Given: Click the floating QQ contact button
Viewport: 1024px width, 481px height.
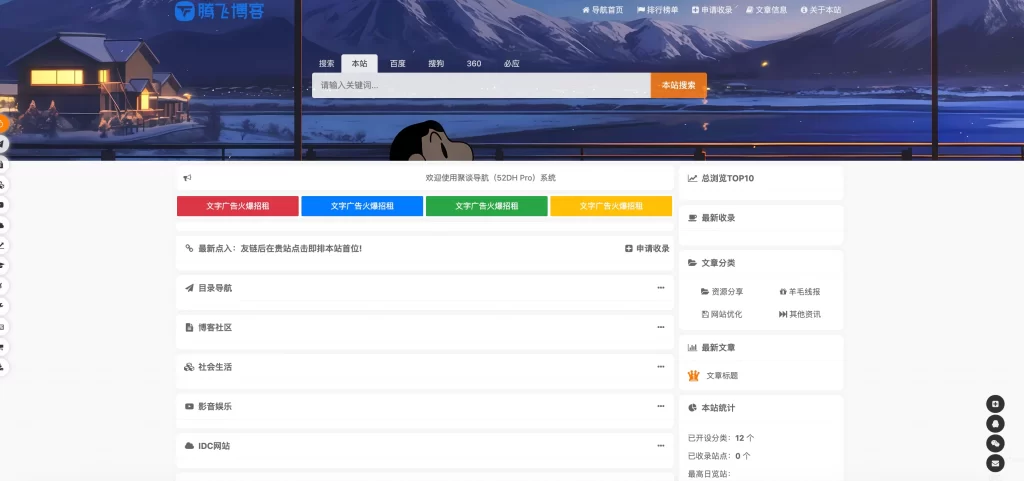Looking at the screenshot, I should [x=995, y=424].
